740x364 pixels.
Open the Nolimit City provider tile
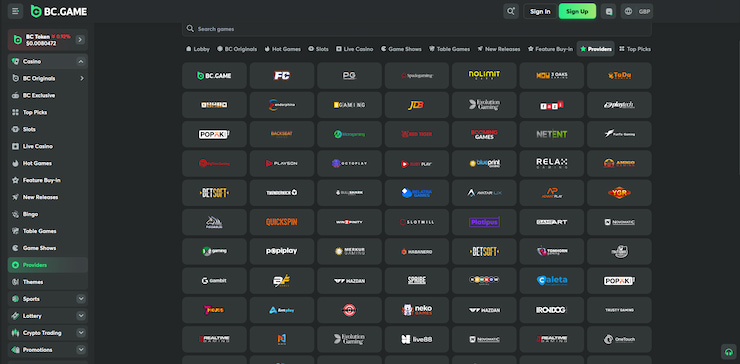pyautogui.click(x=484, y=76)
